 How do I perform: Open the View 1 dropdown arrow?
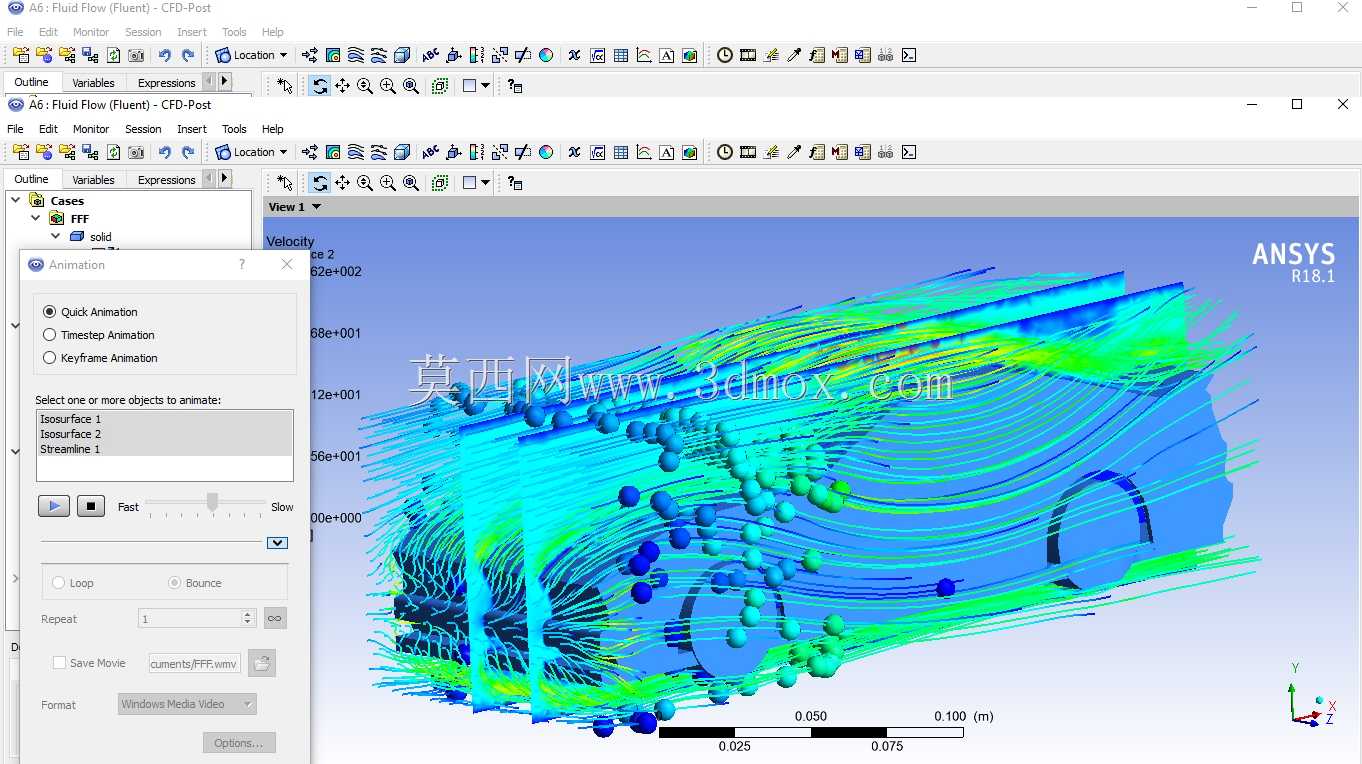coord(317,207)
